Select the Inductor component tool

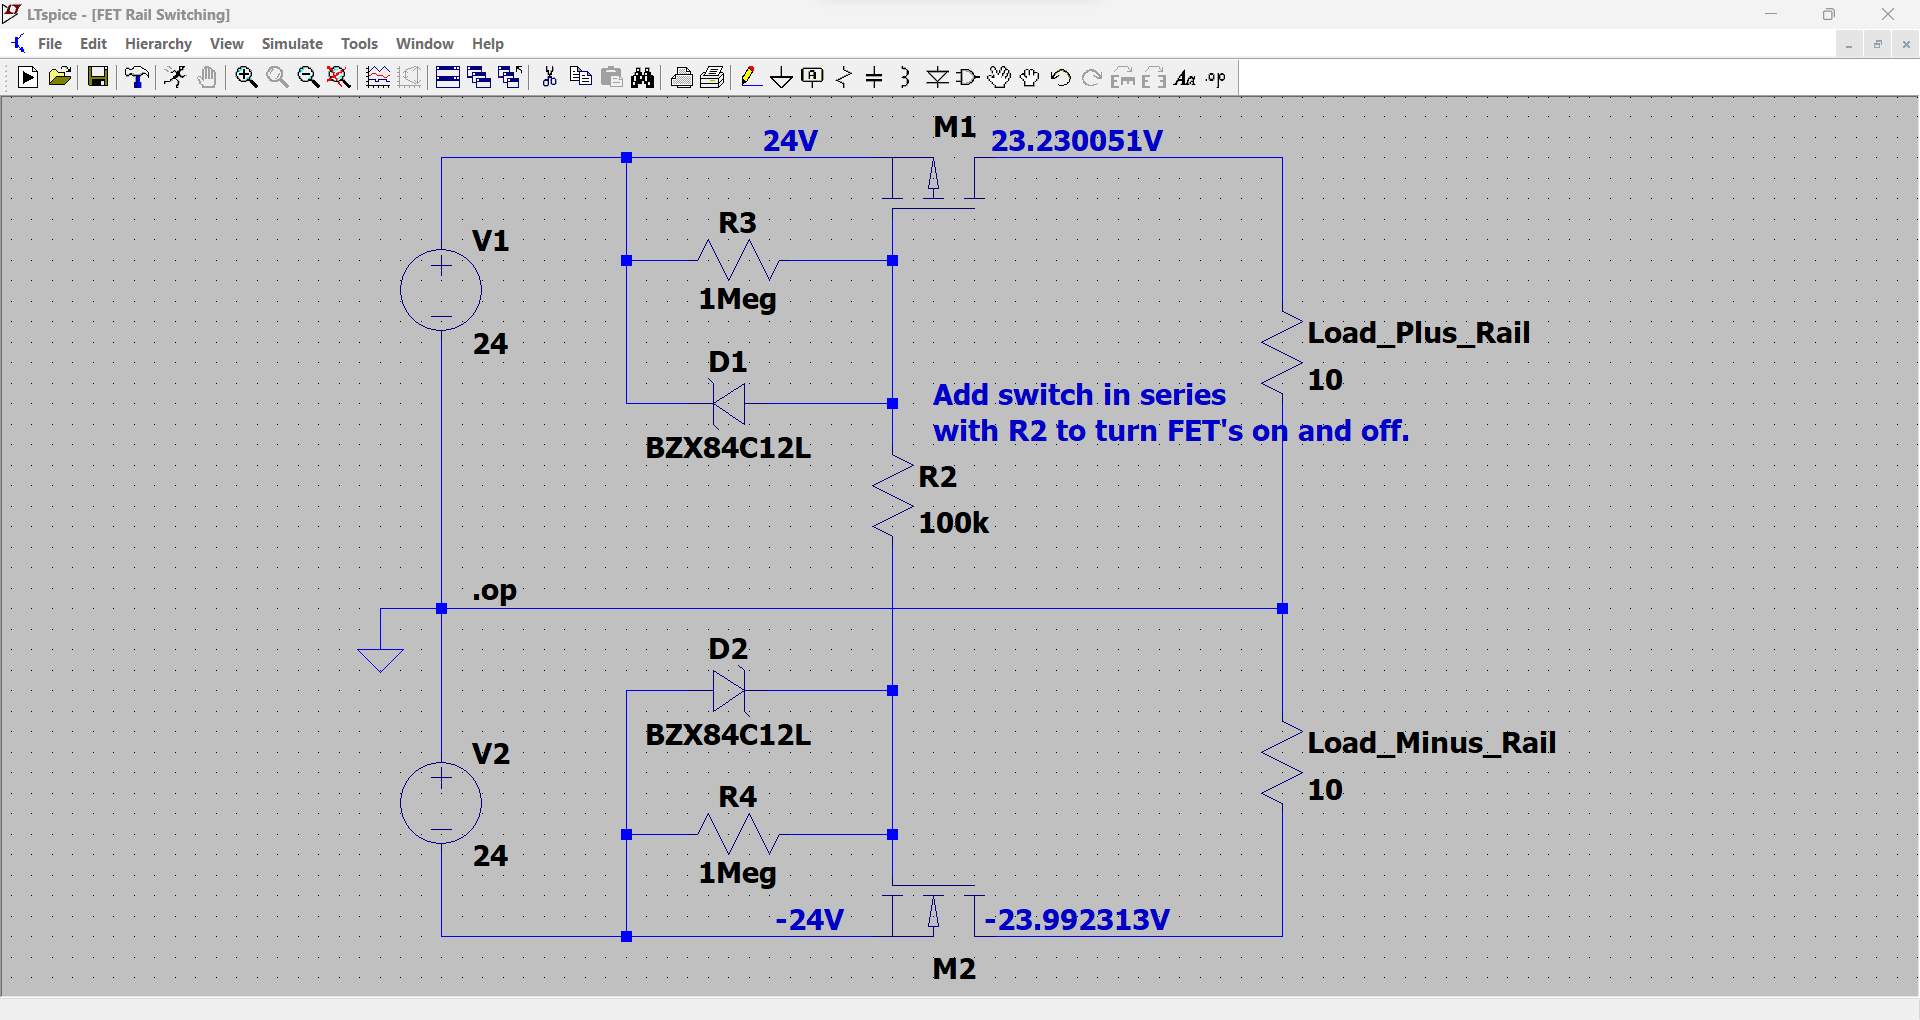coord(905,78)
